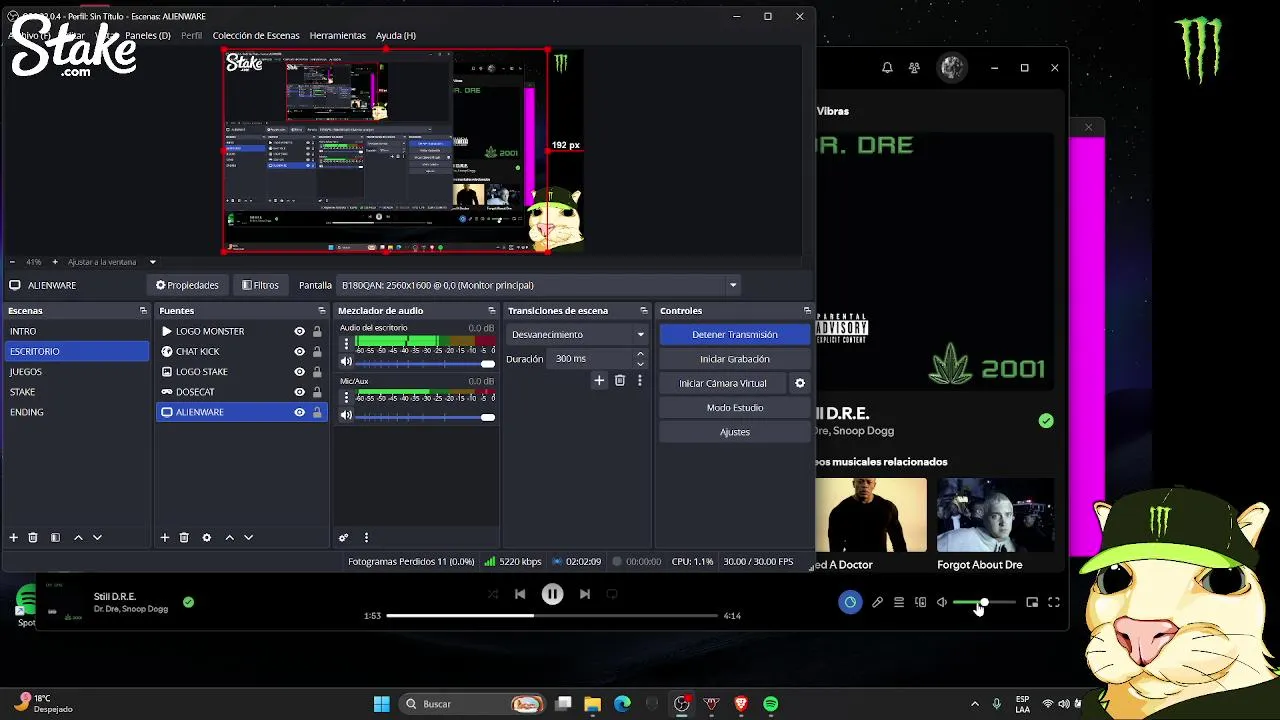Open source properties gear in Fuentes toolbar
The image size is (1280, 720).
click(207, 537)
